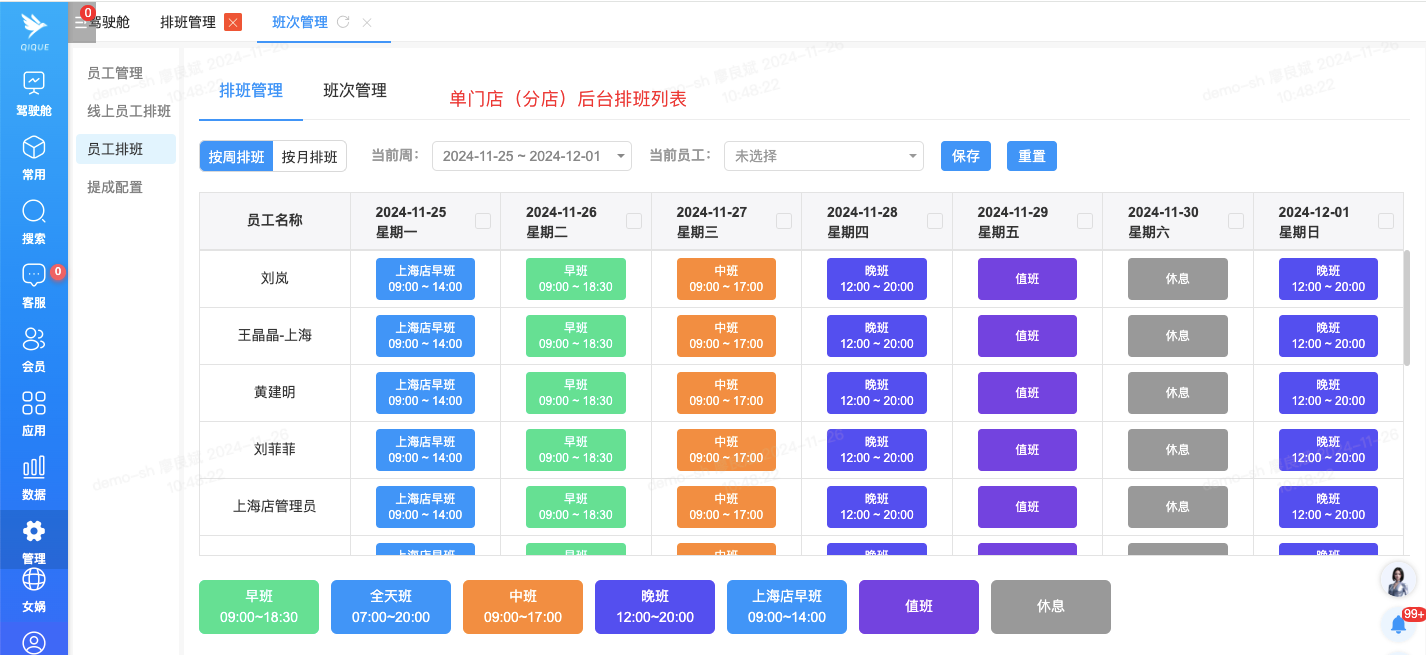
Task: Go to 会员 members icon
Action: point(34,340)
